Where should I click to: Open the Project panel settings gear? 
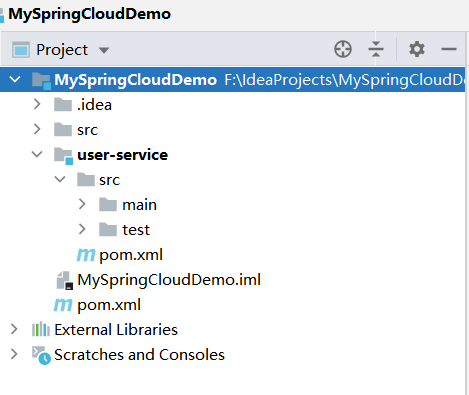point(417,49)
